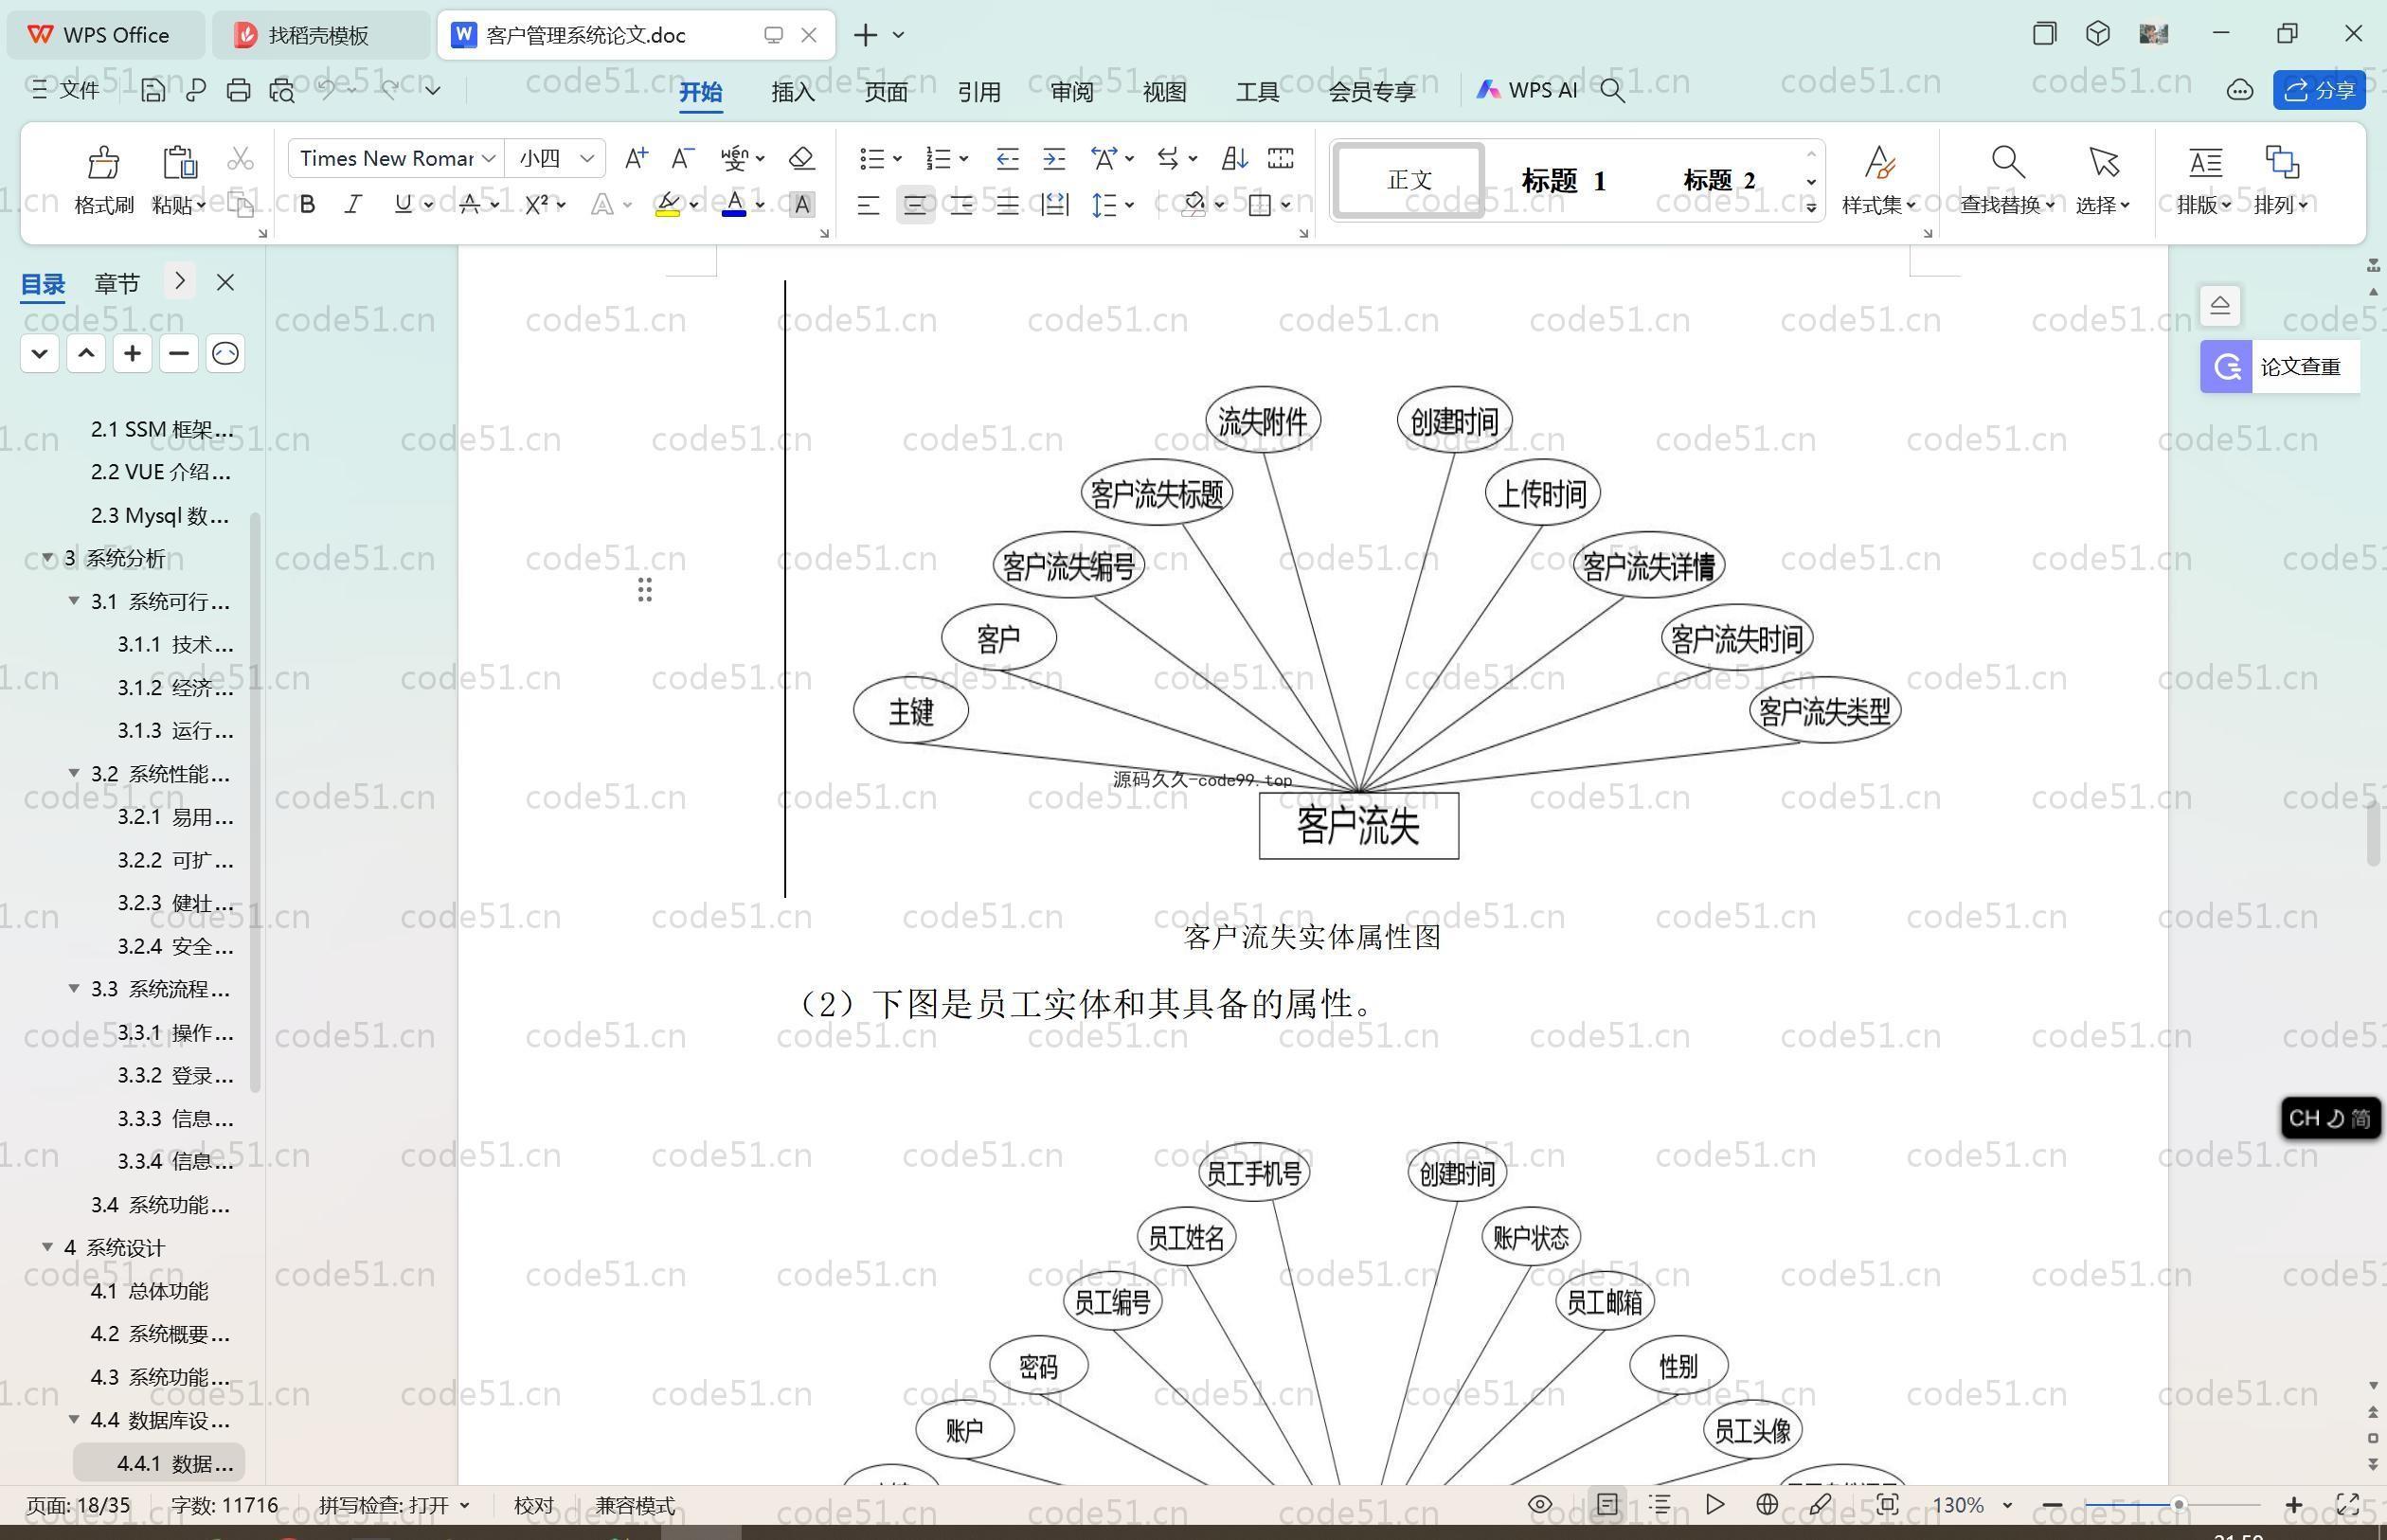Image resolution: width=2387 pixels, height=1540 pixels.
Task: Click the Format Painter (格式刷) icon
Action: [x=103, y=162]
